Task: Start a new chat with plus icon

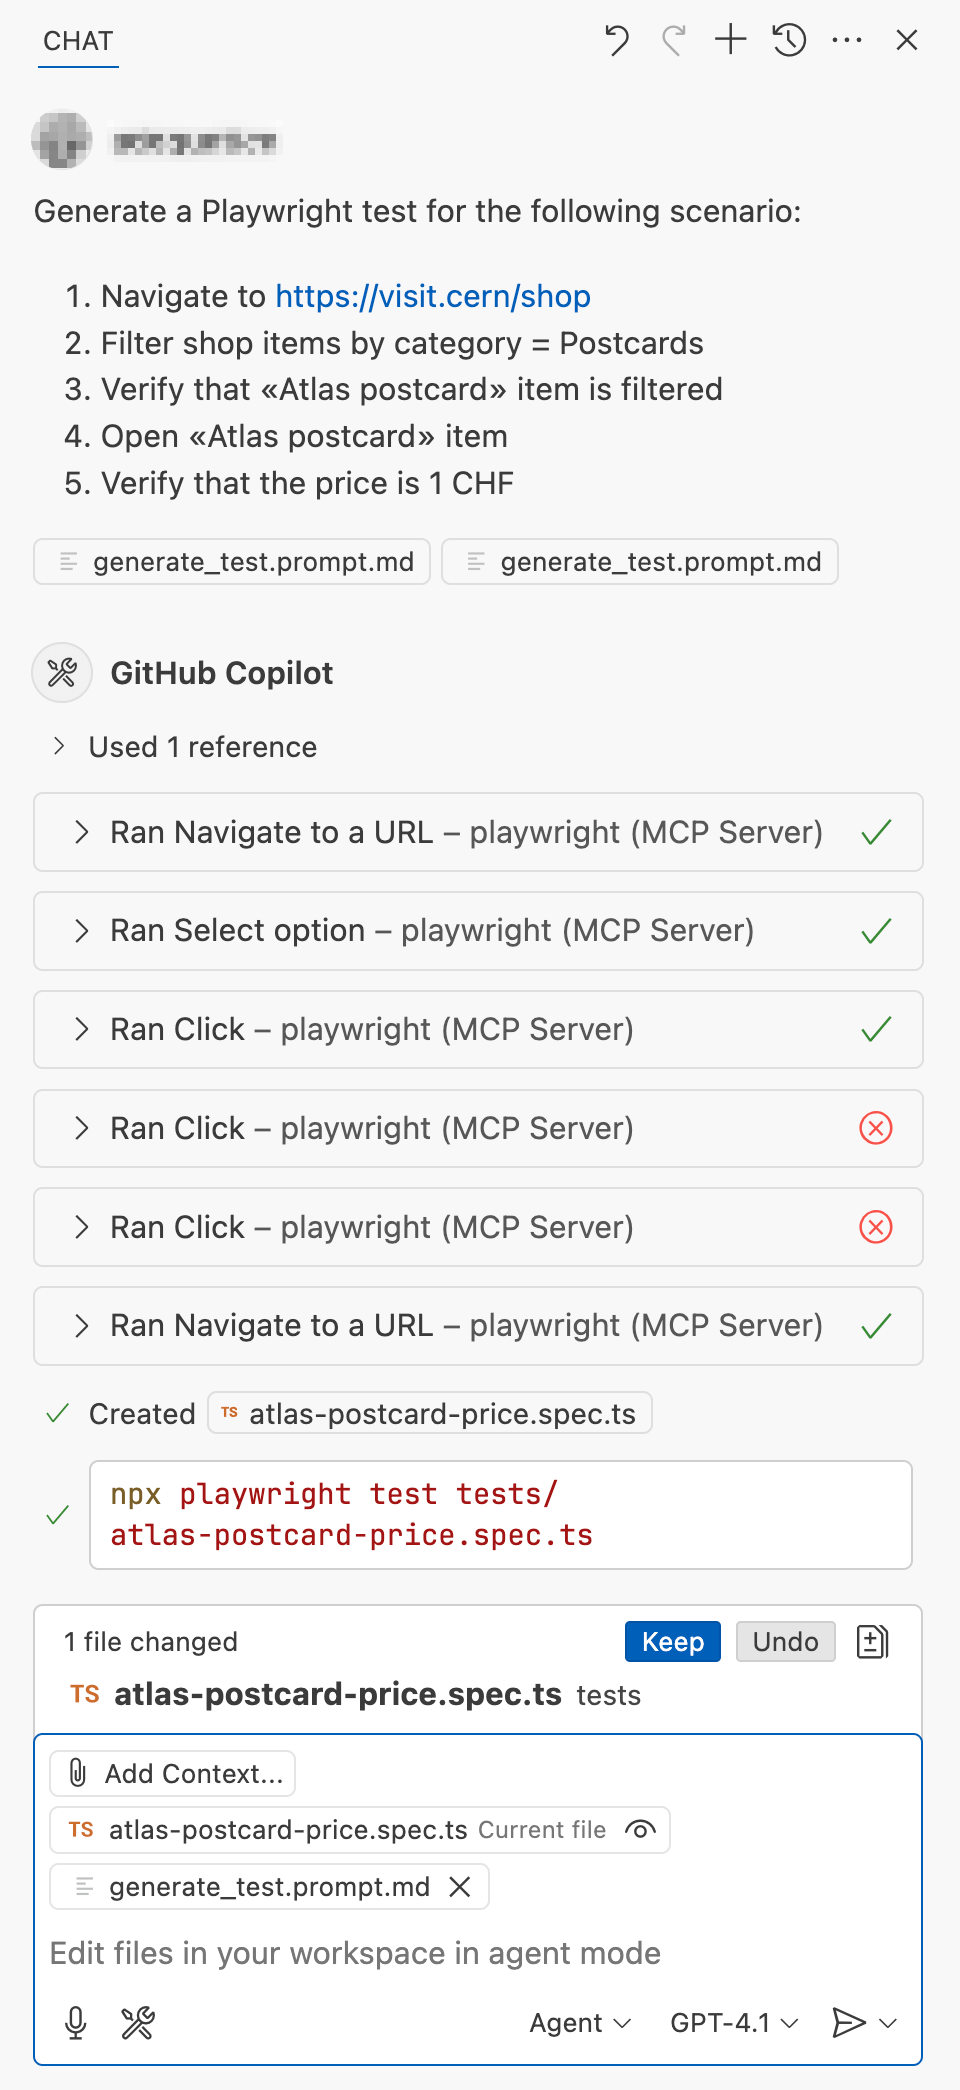Action: pos(731,40)
